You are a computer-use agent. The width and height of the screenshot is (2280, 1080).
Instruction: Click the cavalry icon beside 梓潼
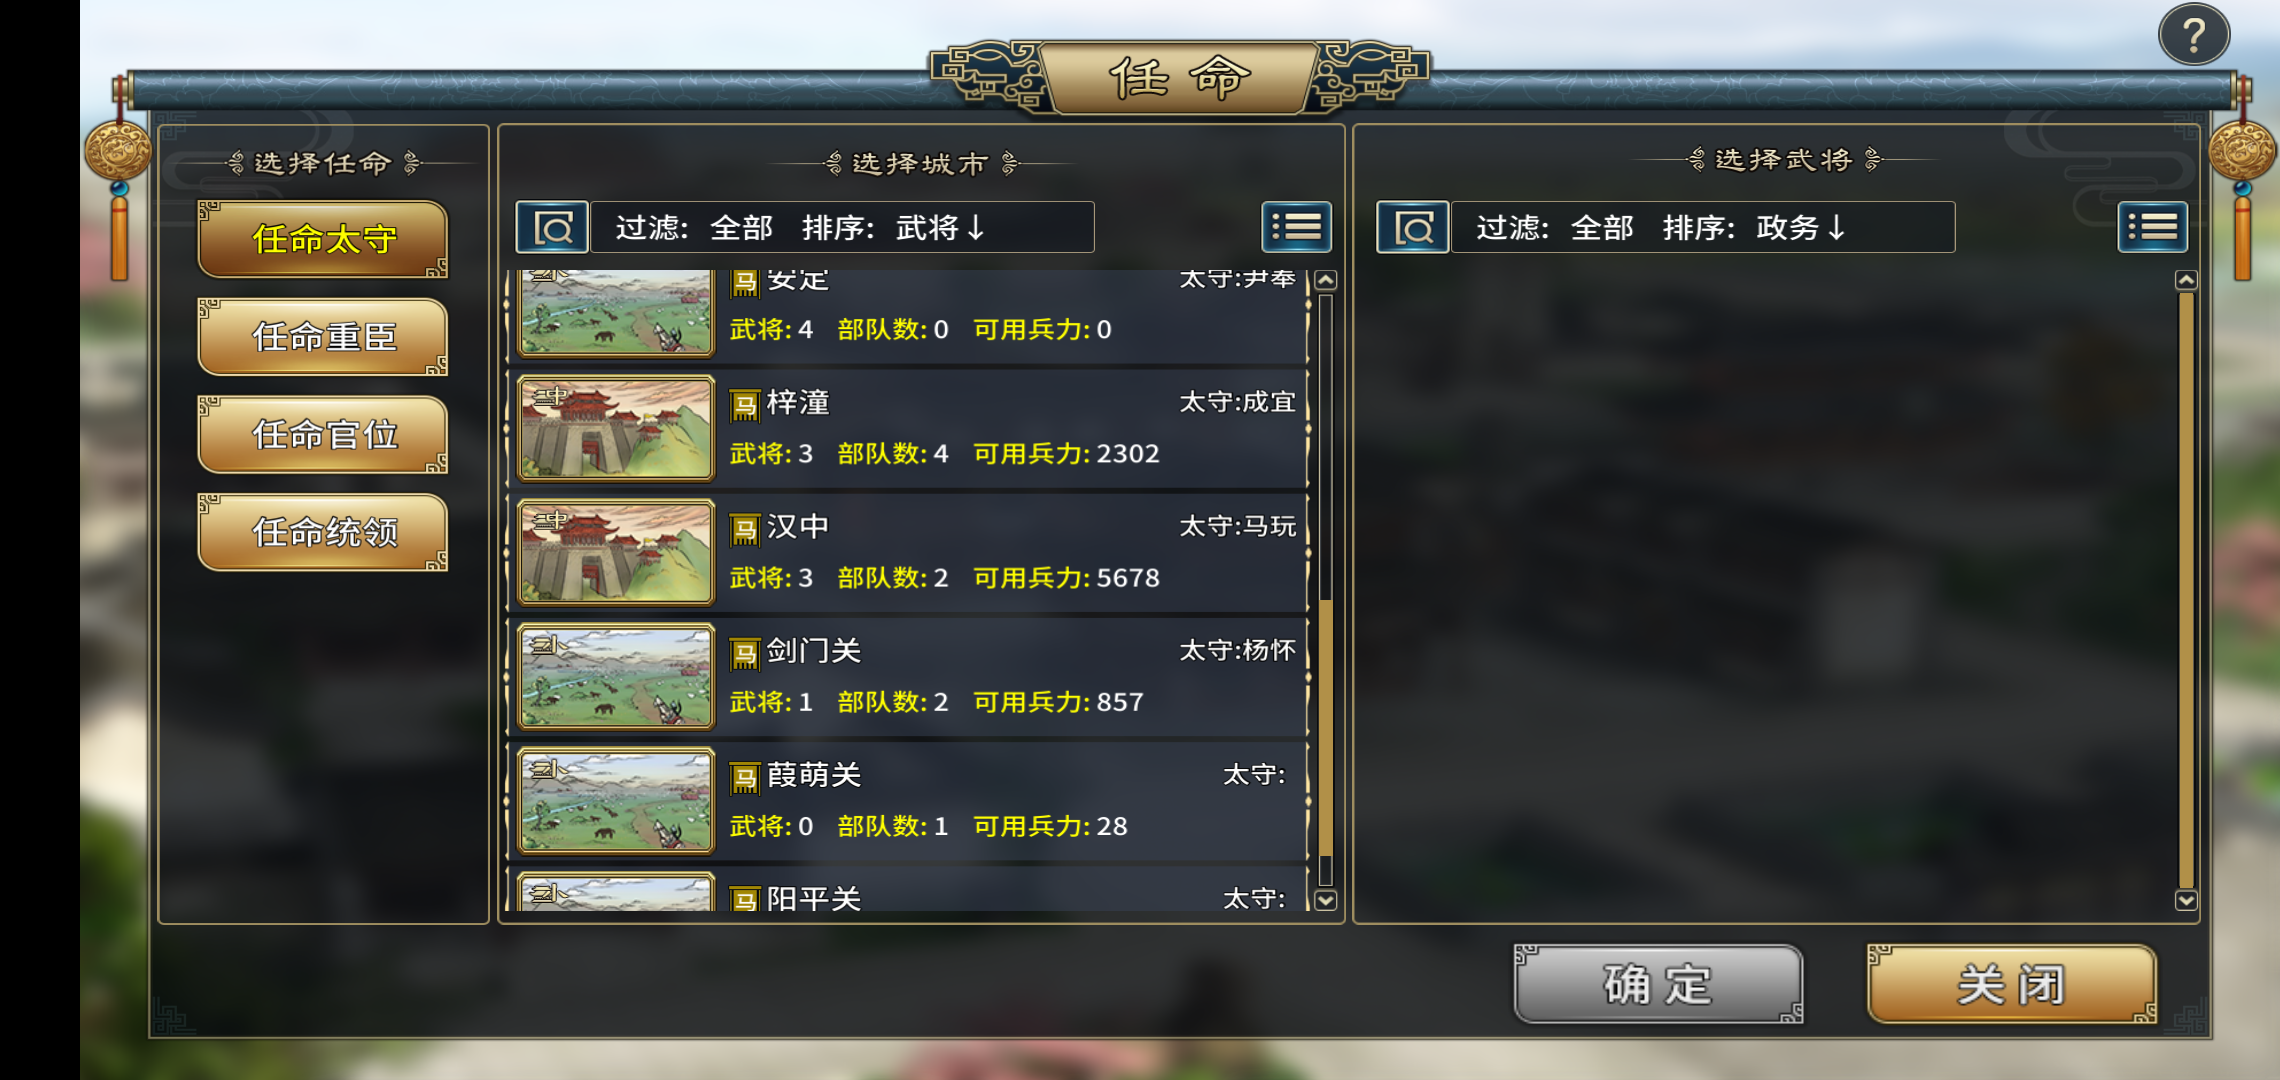[744, 405]
